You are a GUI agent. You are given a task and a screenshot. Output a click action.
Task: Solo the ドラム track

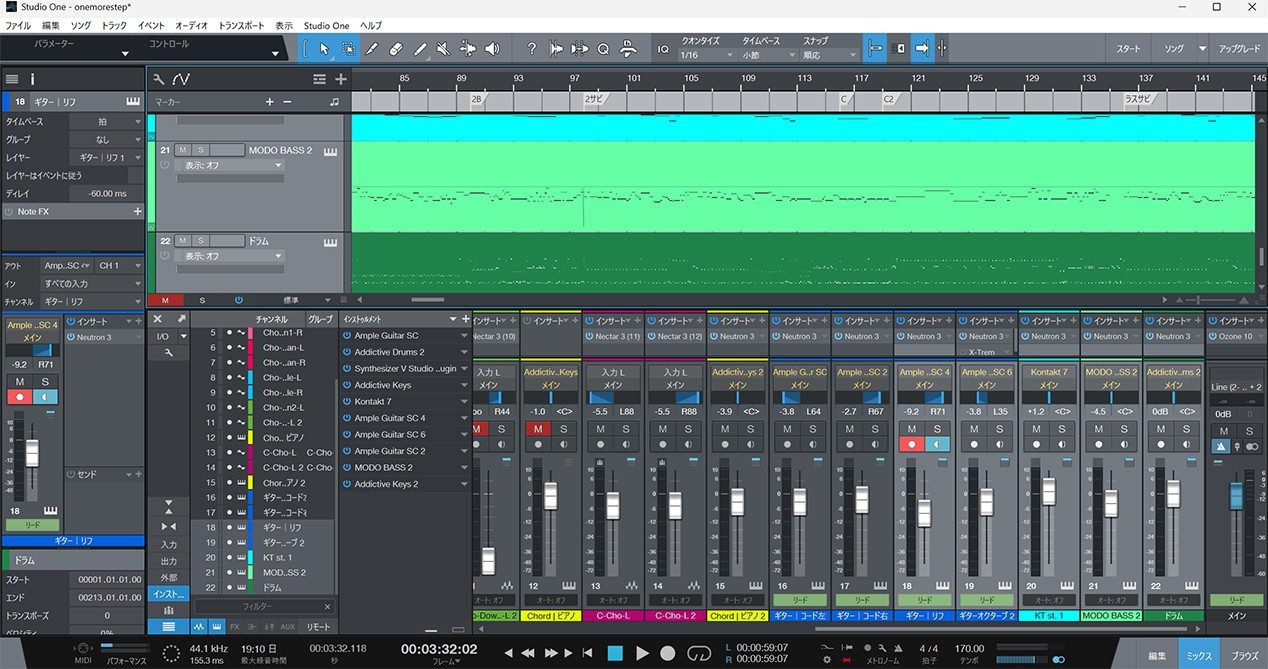(199, 241)
